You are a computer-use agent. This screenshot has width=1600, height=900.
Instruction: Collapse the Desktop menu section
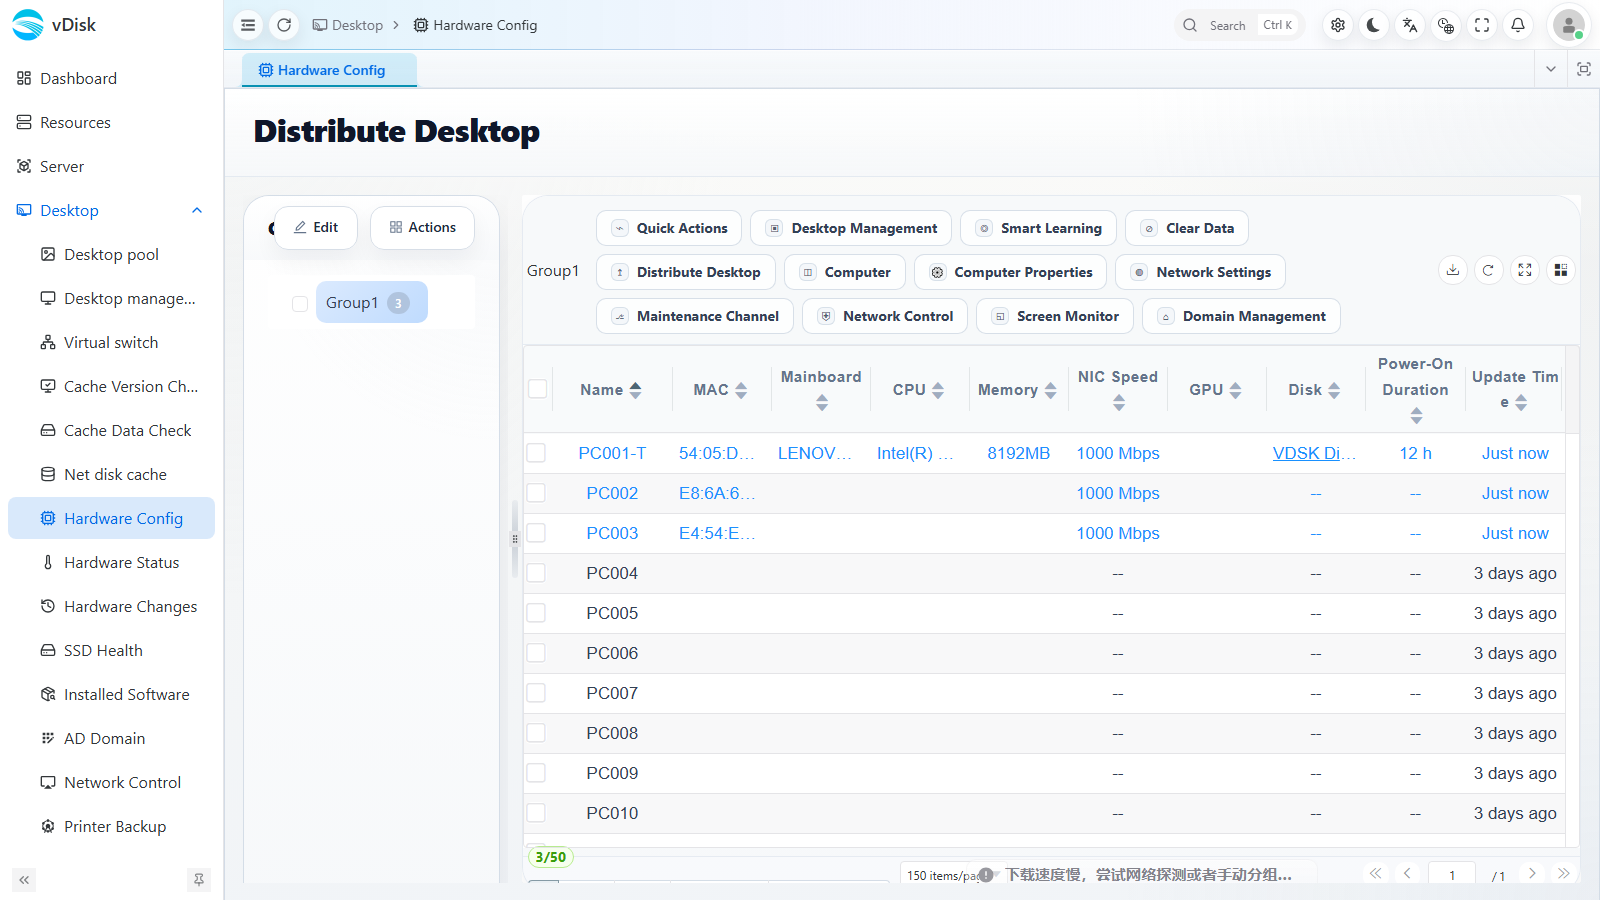coord(197,210)
